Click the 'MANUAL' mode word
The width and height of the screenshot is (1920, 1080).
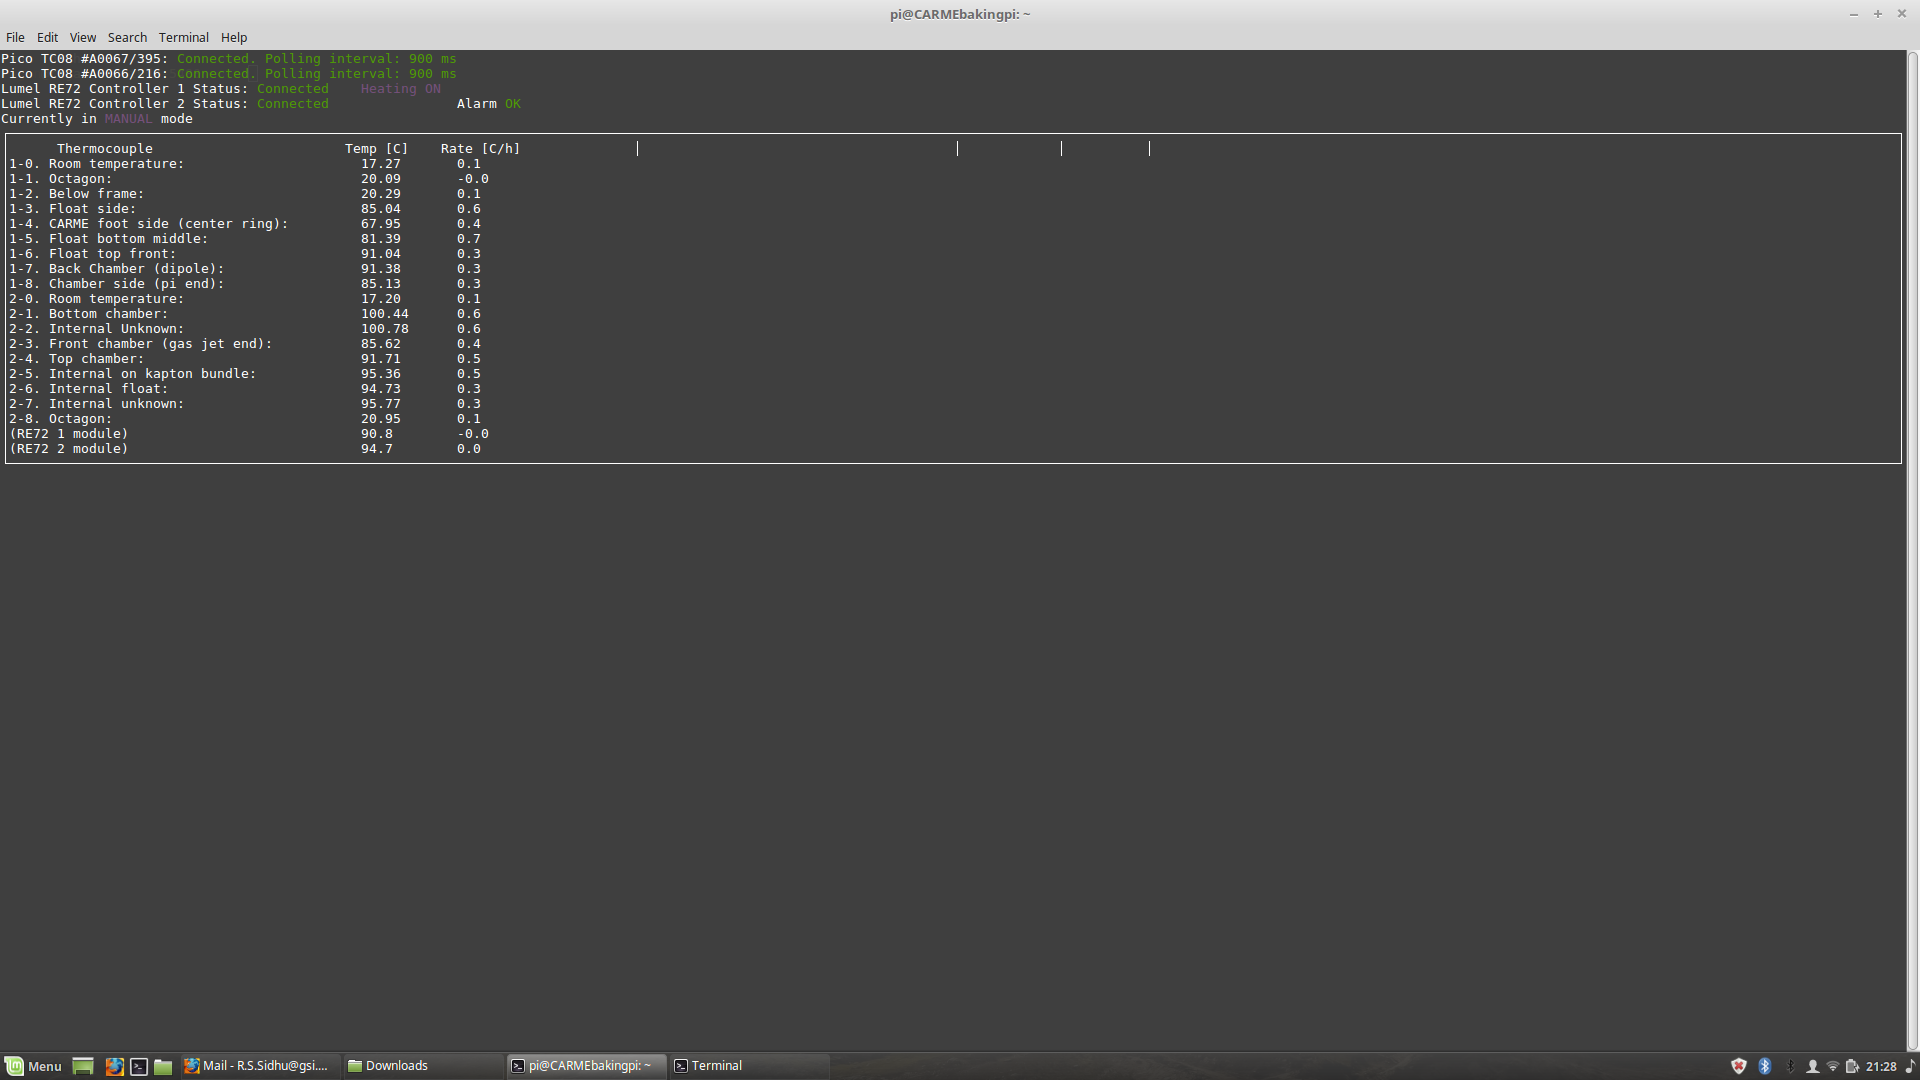click(x=128, y=119)
